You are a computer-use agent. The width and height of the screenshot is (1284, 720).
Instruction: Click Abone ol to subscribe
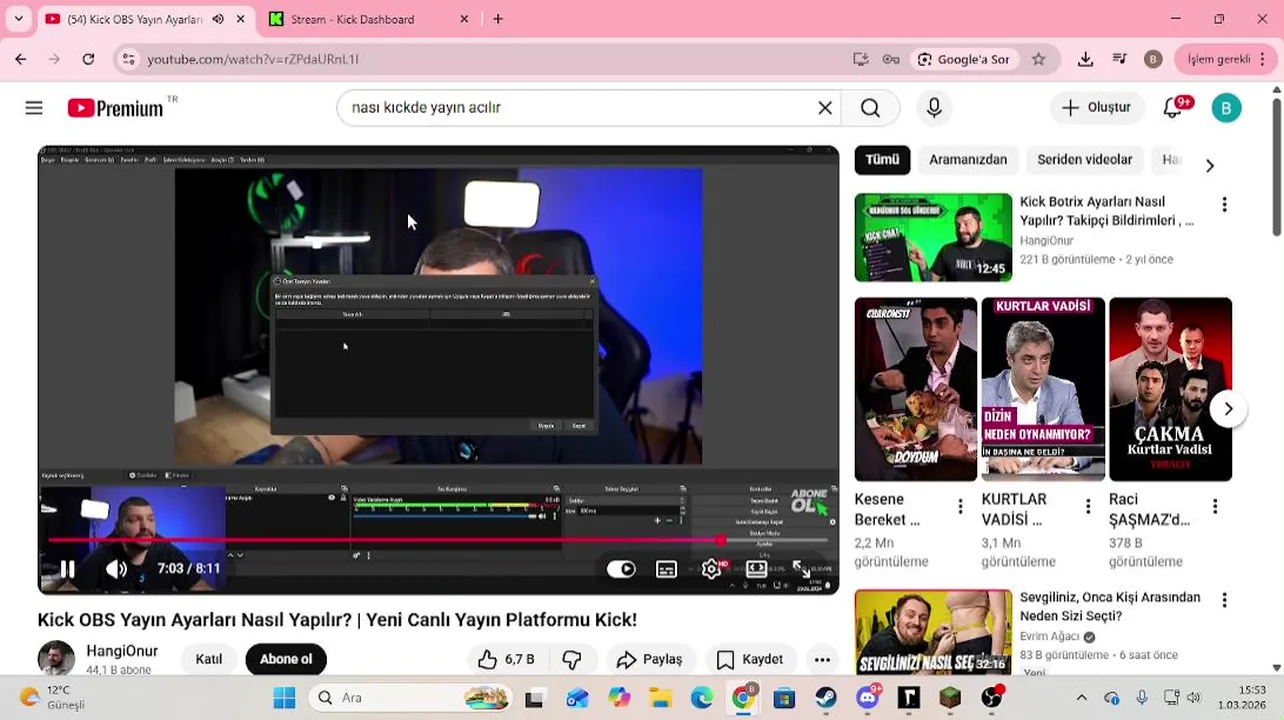pyautogui.click(x=286, y=659)
